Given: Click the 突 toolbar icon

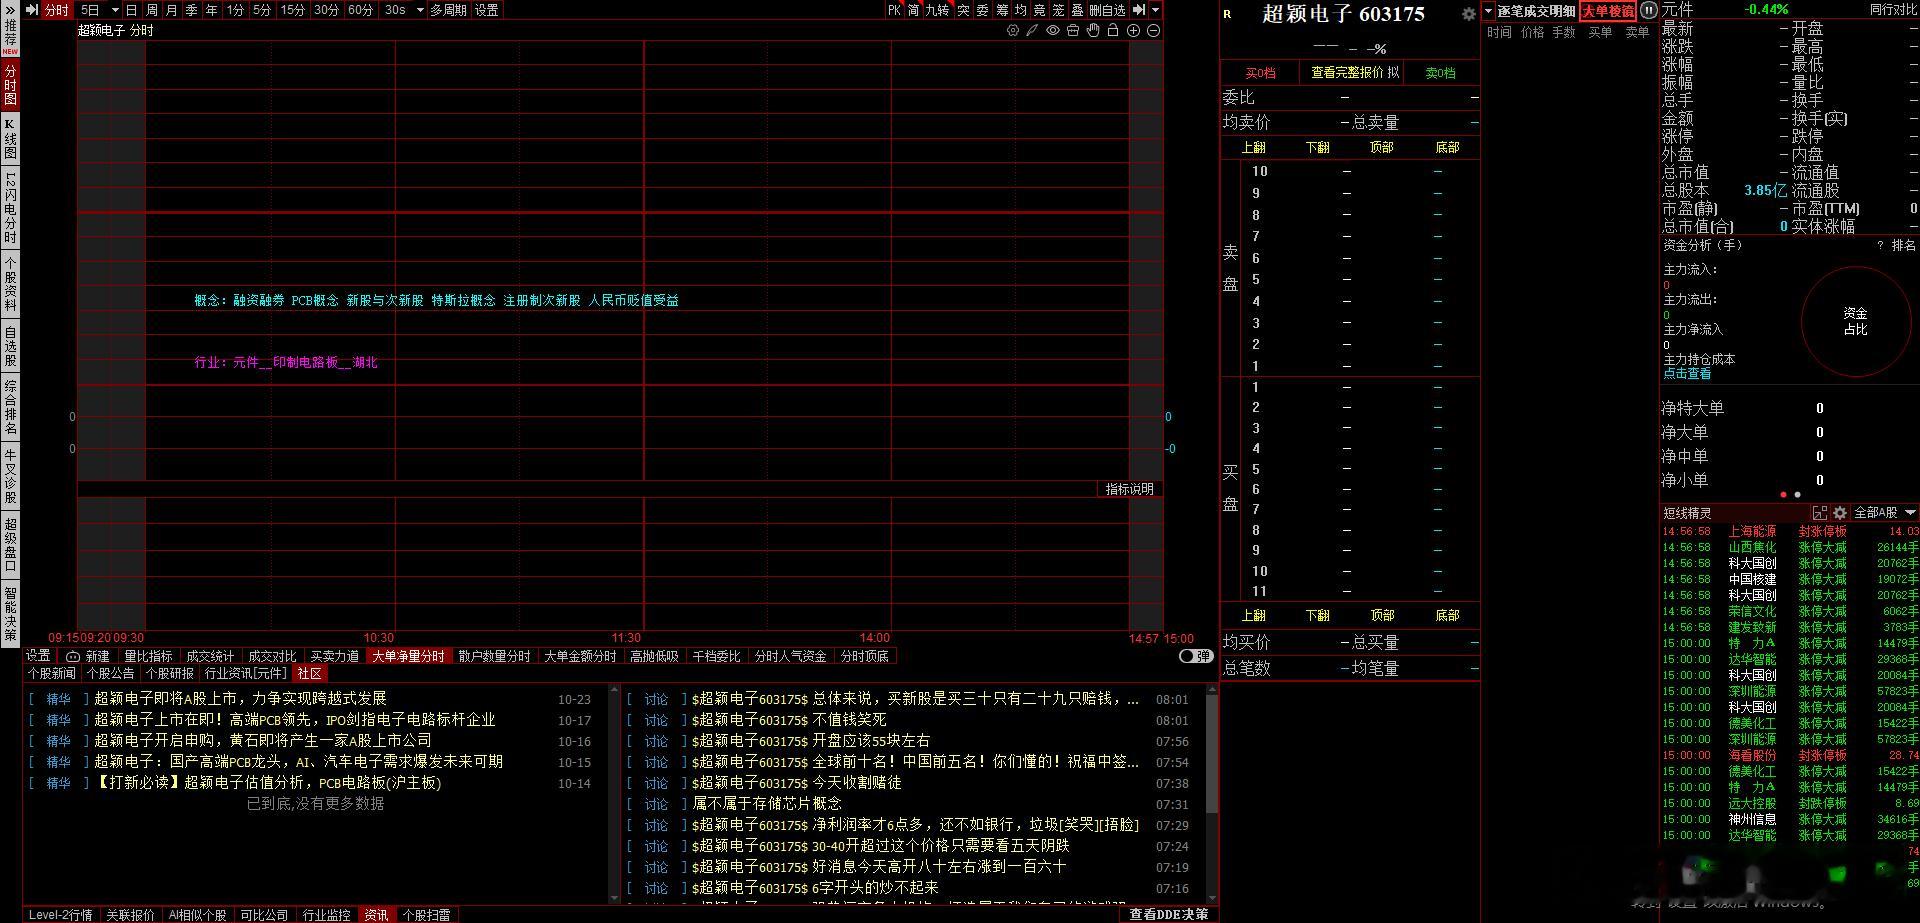Looking at the screenshot, I should click(963, 10).
